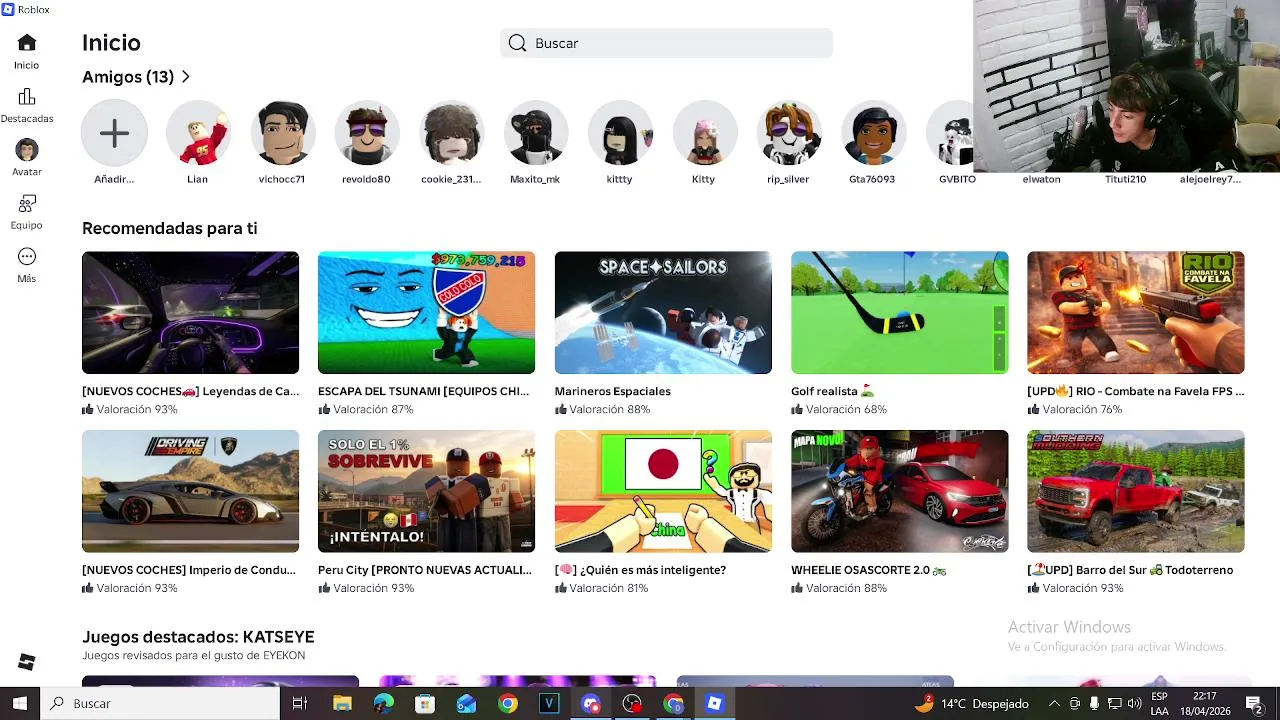Image resolution: width=1280 pixels, height=720 pixels.
Task: Click 'Valoración 87%' under ESCAPA DEL TSUNAMI
Action: pyautogui.click(x=366, y=409)
